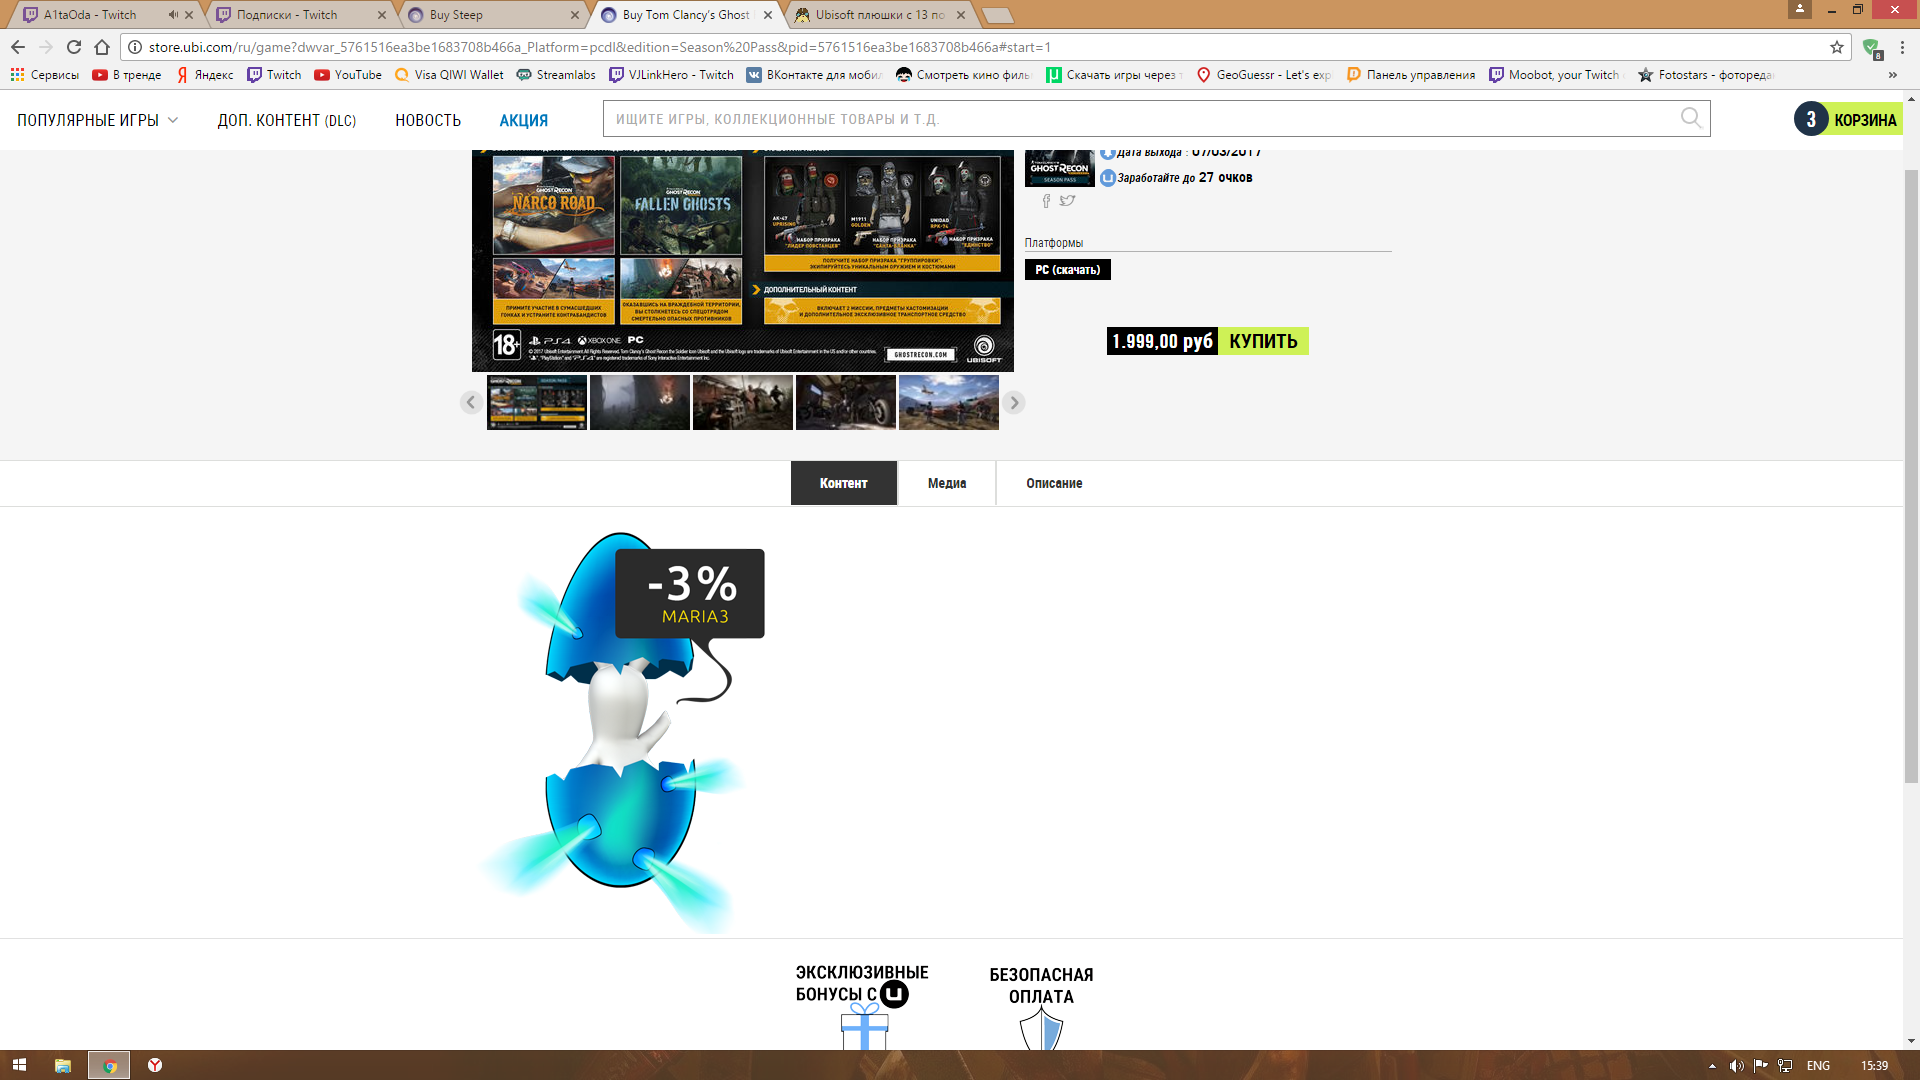Open the Панель управления bookmark
This screenshot has height=1080, width=1920.
[x=1411, y=75]
